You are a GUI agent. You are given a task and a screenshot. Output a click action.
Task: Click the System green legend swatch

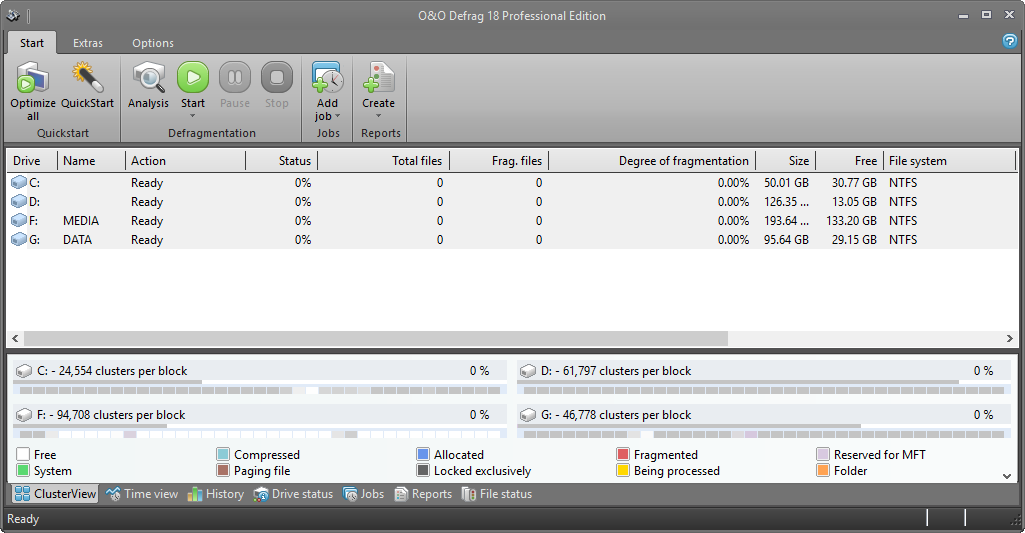click(23, 470)
